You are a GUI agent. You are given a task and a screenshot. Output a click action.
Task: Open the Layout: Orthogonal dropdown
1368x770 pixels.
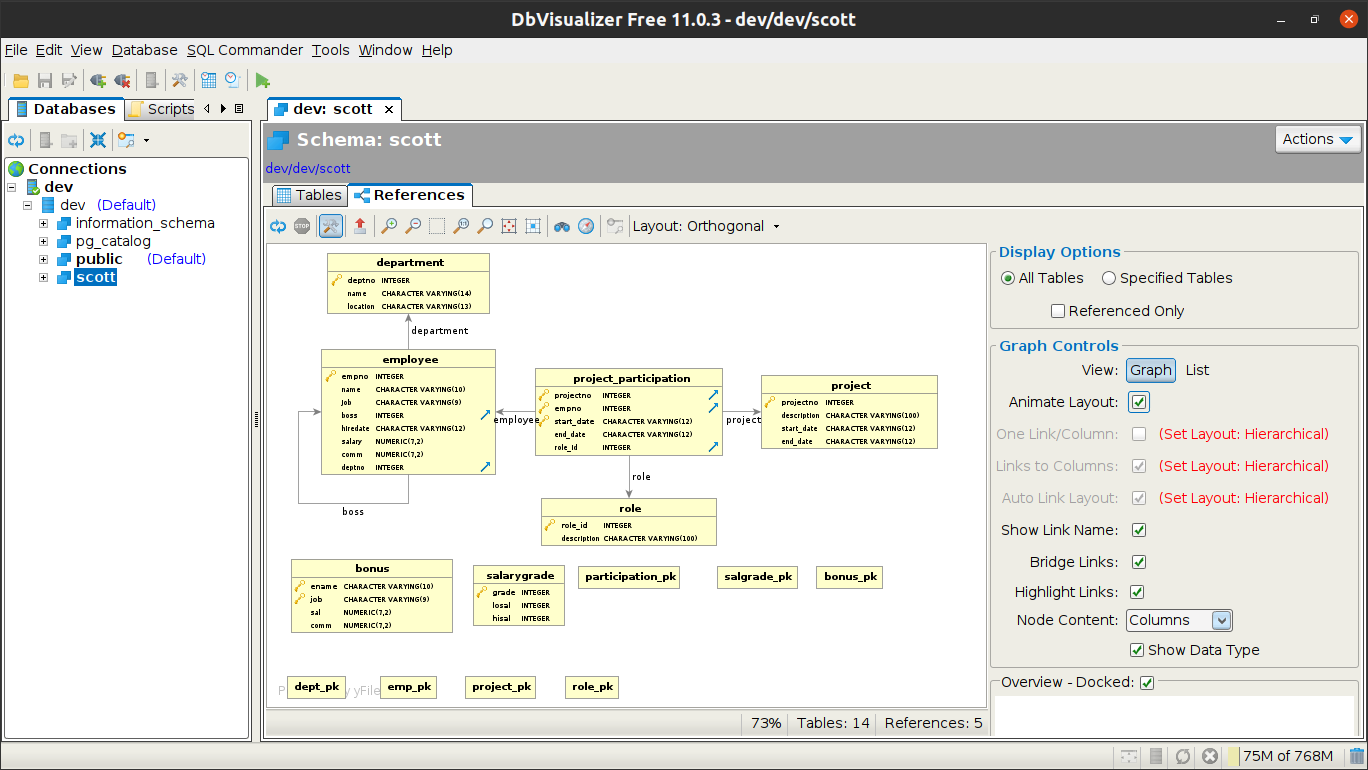pos(706,226)
